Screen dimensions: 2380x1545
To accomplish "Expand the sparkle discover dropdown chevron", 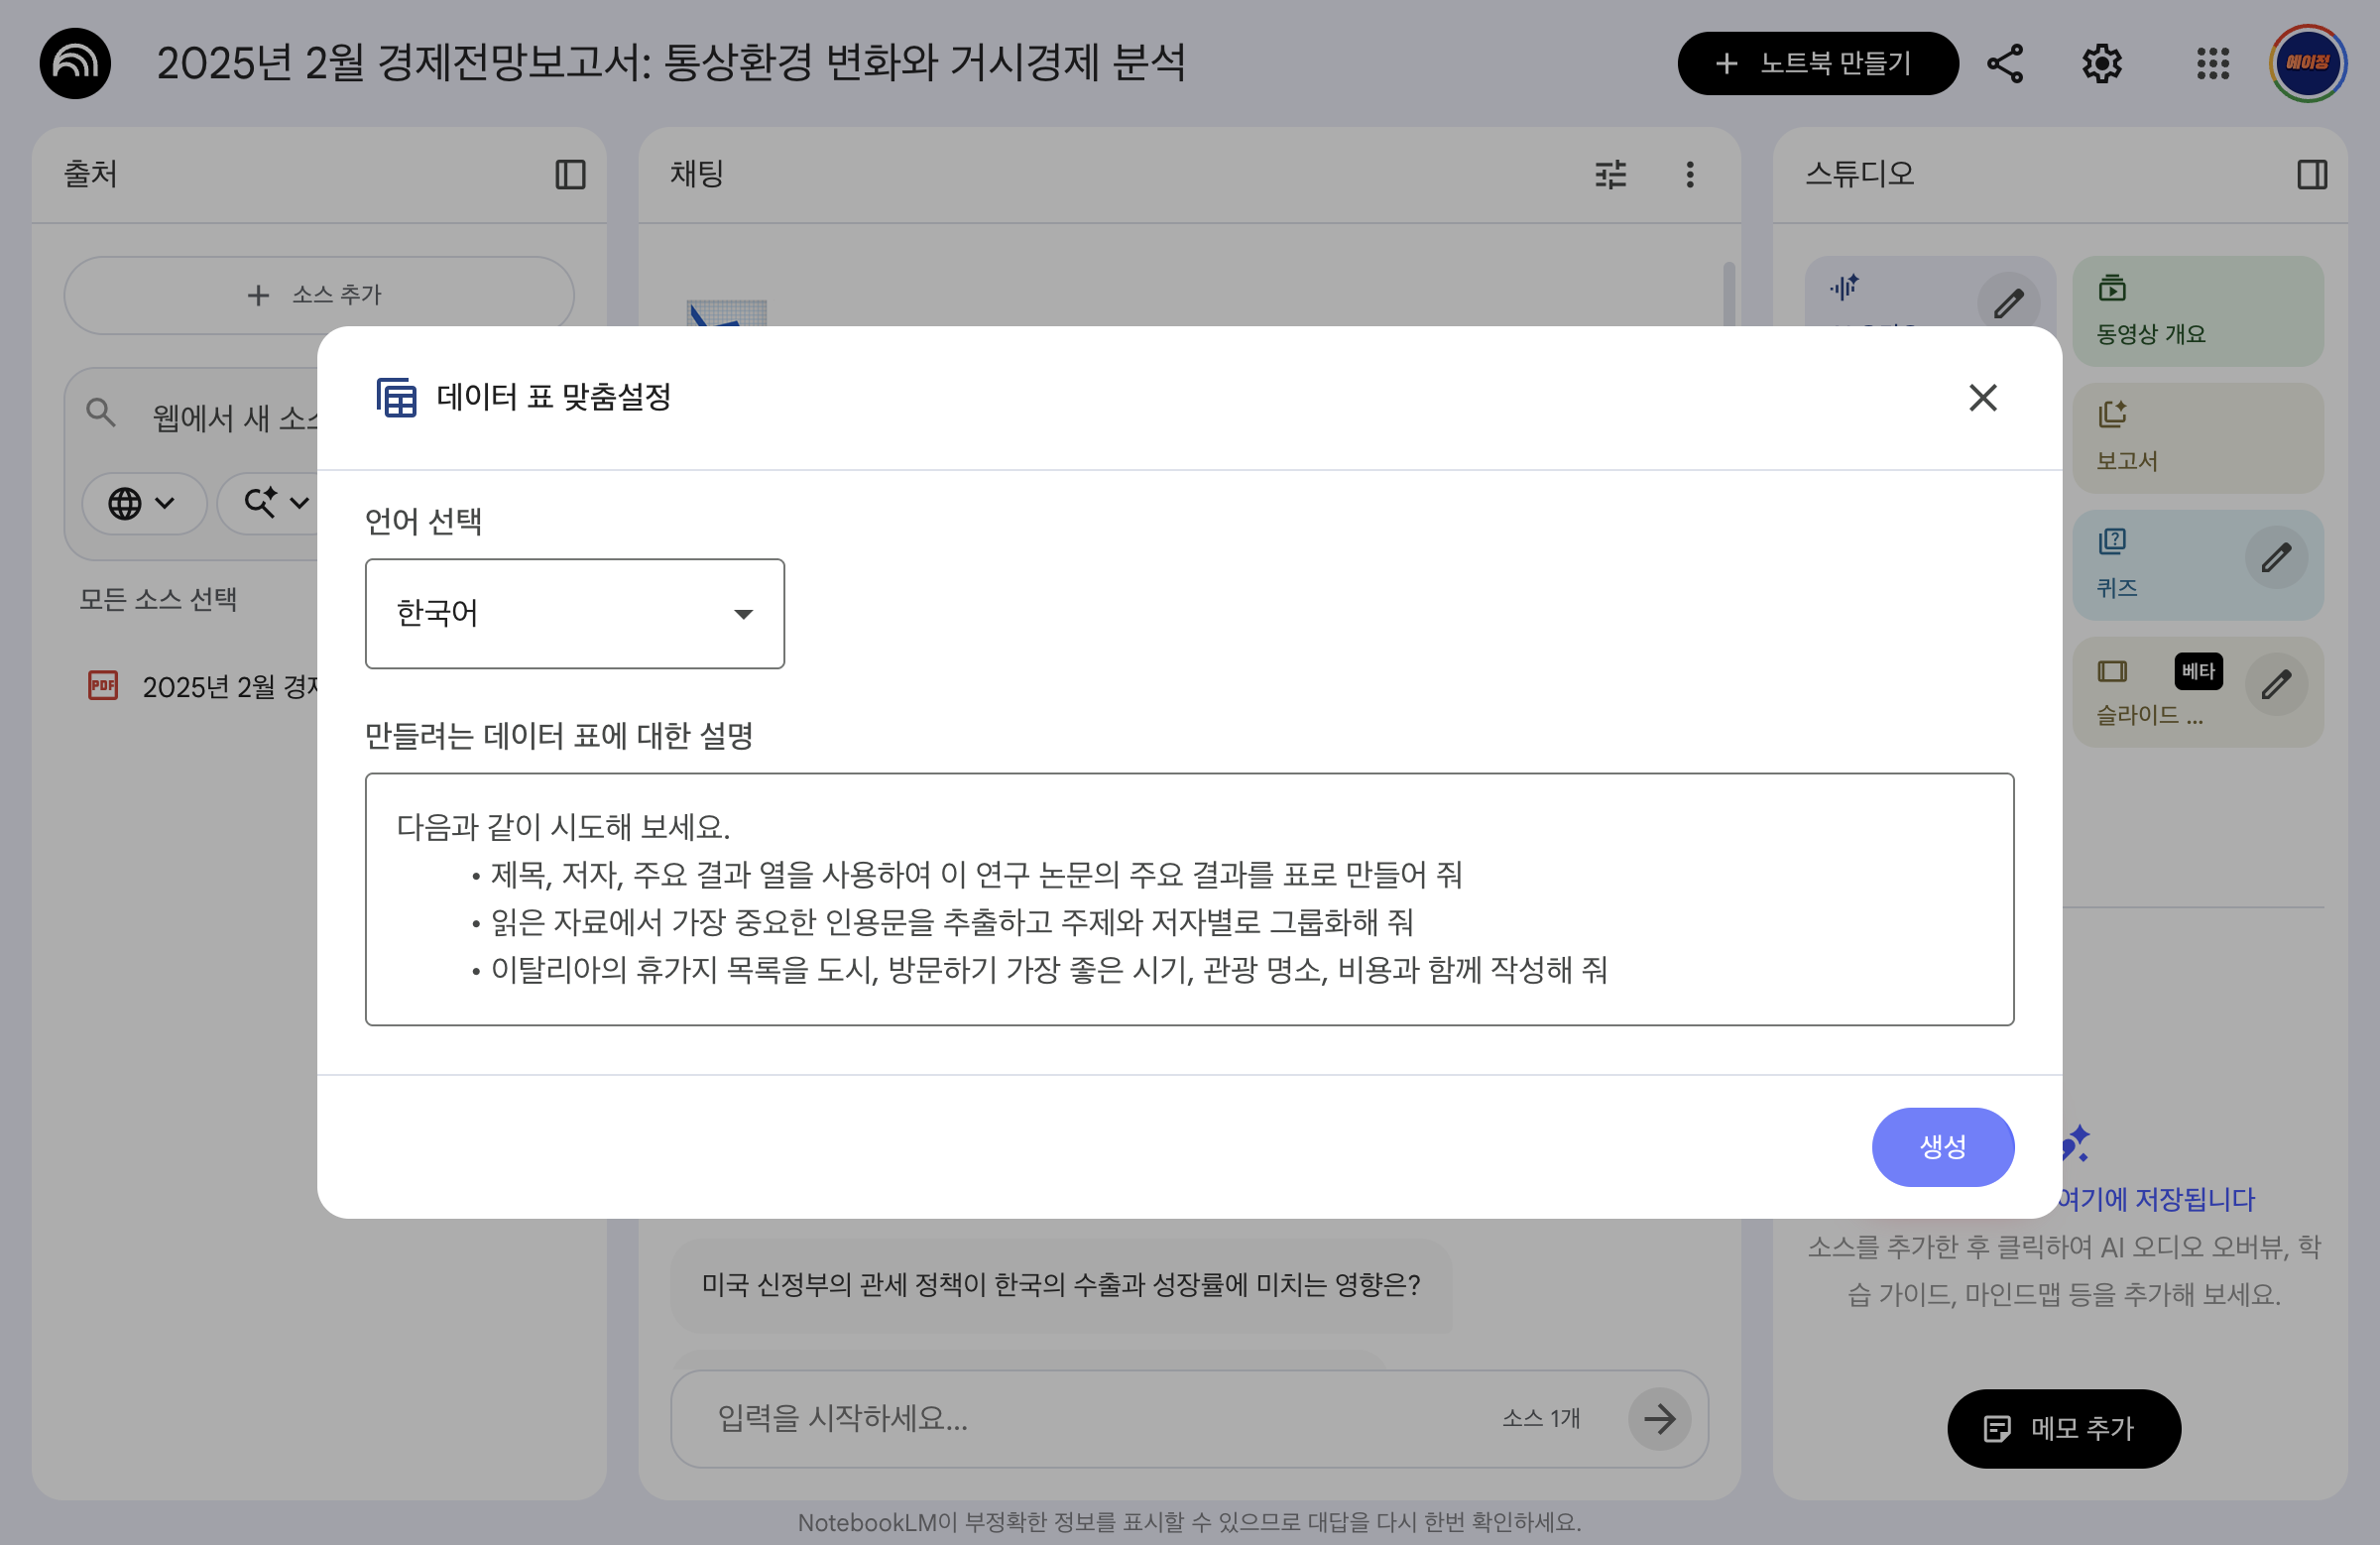I will click(x=297, y=503).
